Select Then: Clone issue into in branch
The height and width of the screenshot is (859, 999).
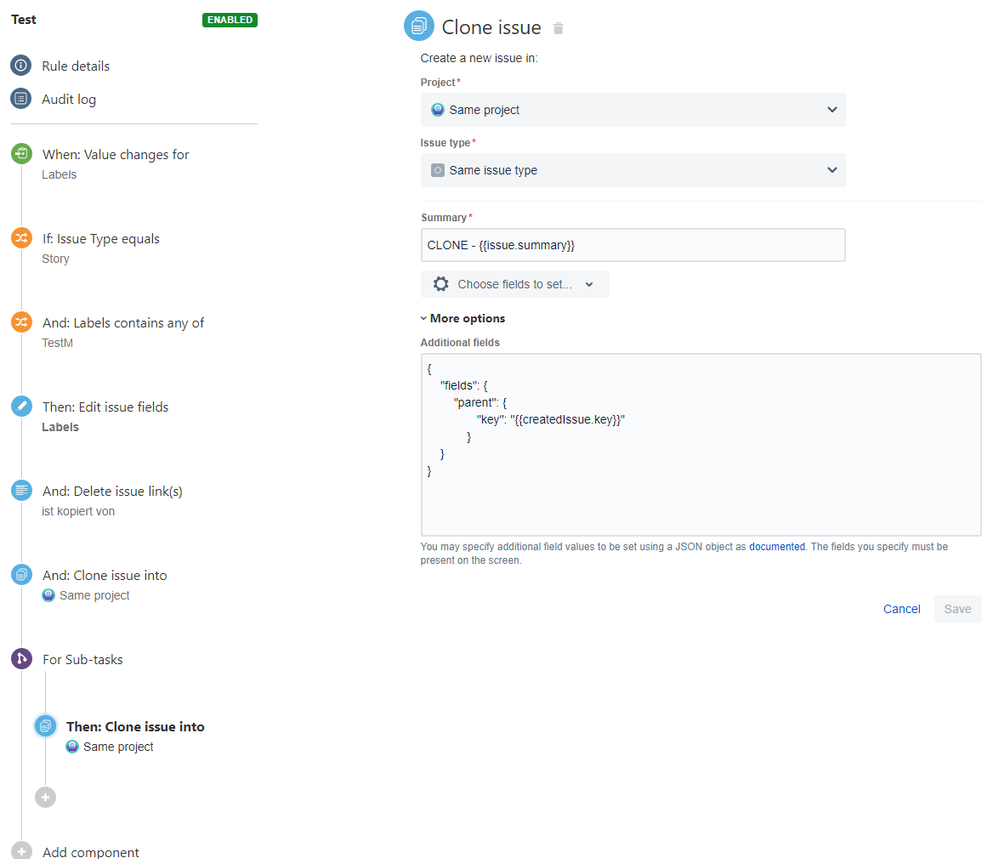[135, 726]
